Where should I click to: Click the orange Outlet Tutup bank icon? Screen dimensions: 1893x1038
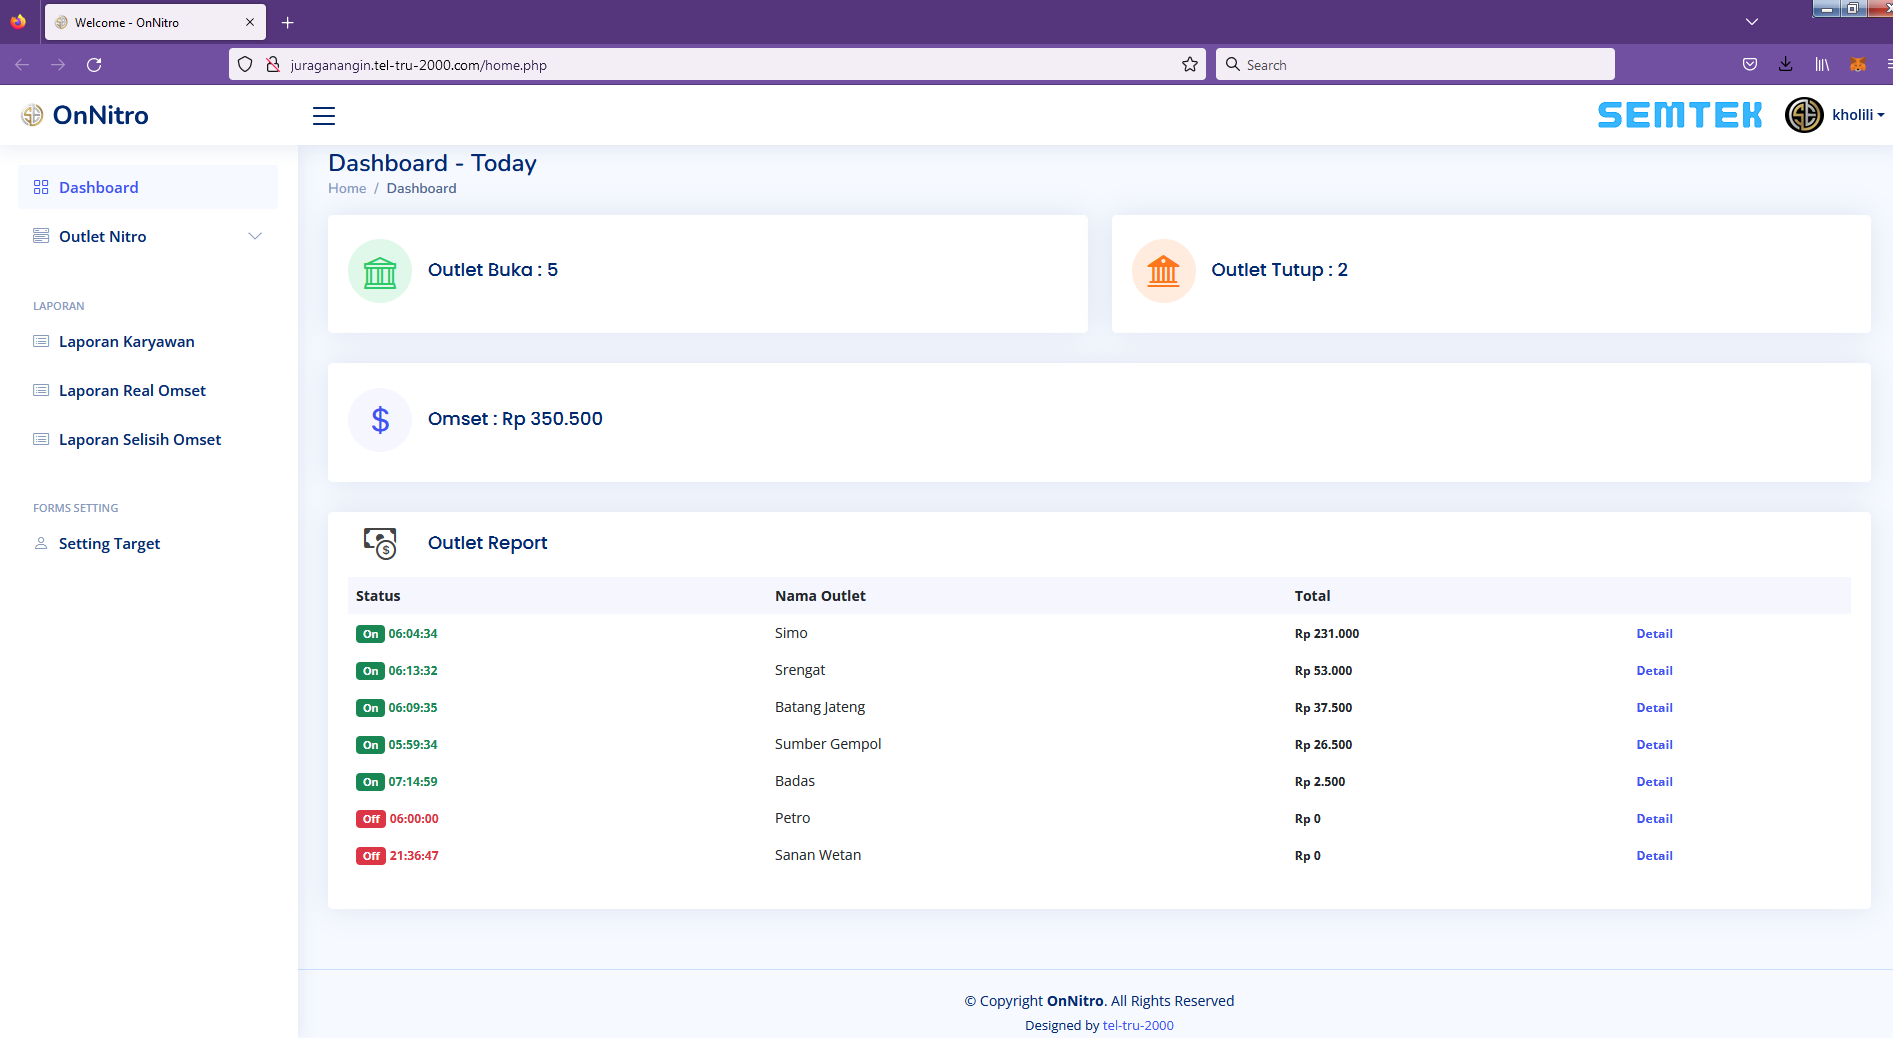click(x=1163, y=271)
